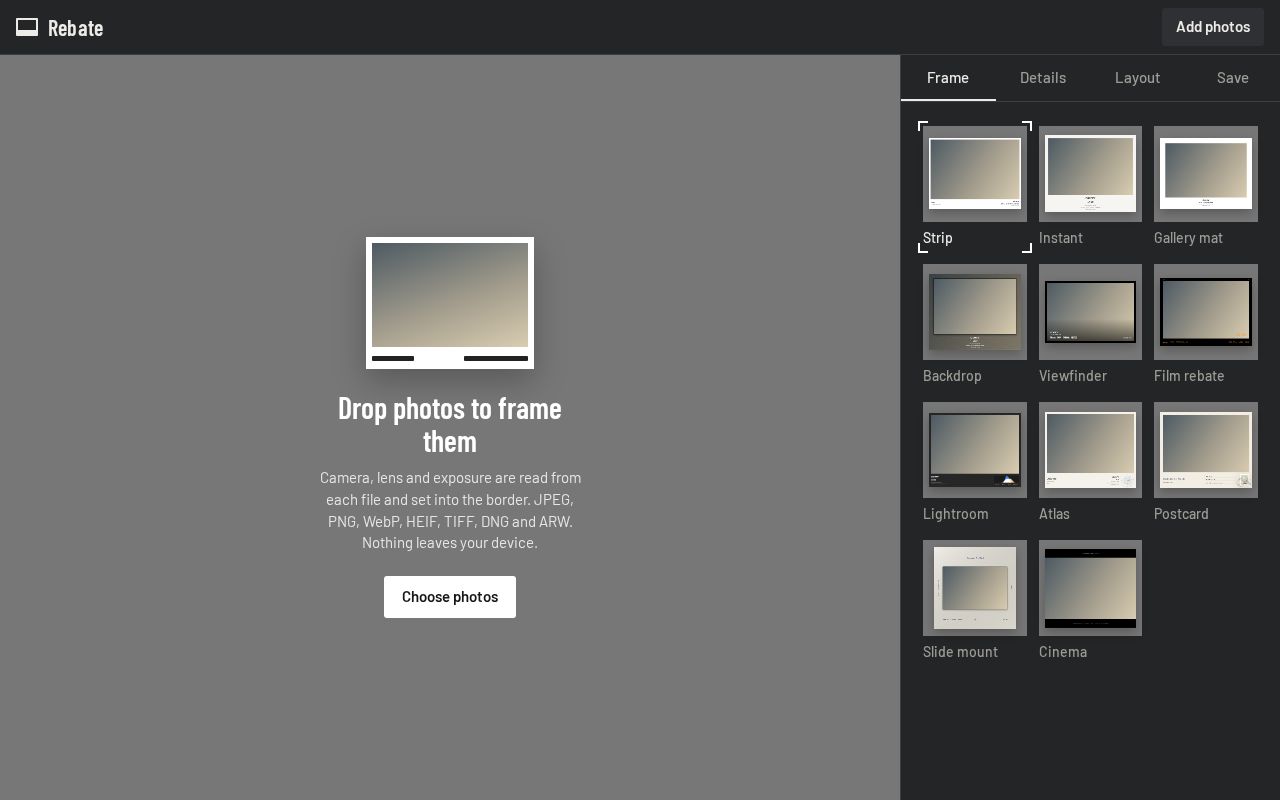This screenshot has height=800, width=1280.
Task: Click the Choose photos button
Action: pos(450,597)
